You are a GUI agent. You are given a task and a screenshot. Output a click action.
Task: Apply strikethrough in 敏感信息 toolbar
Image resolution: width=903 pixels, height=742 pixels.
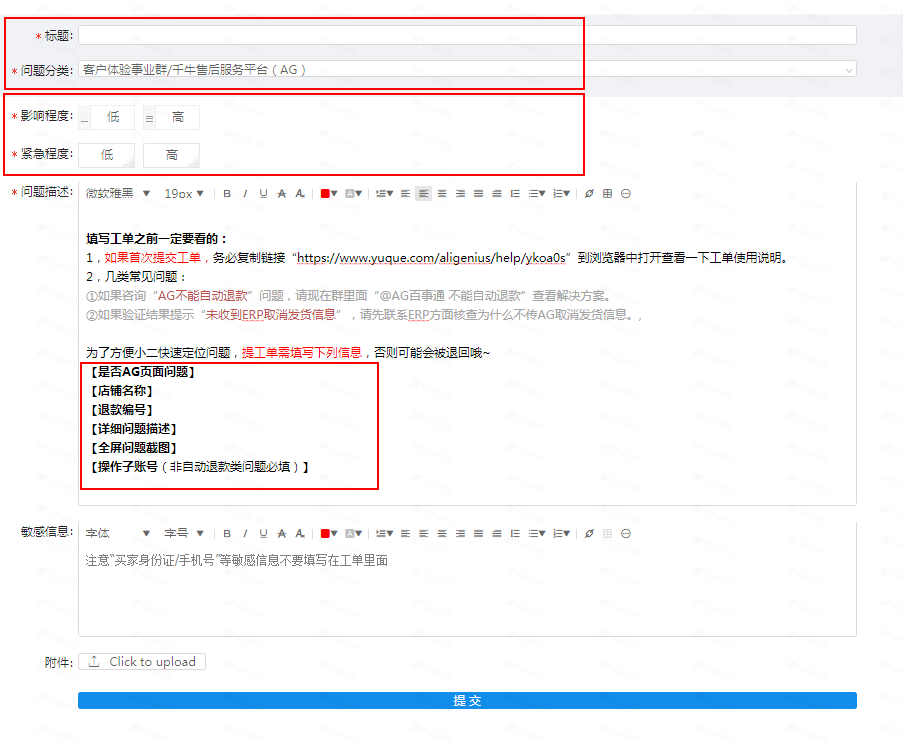[x=282, y=533]
